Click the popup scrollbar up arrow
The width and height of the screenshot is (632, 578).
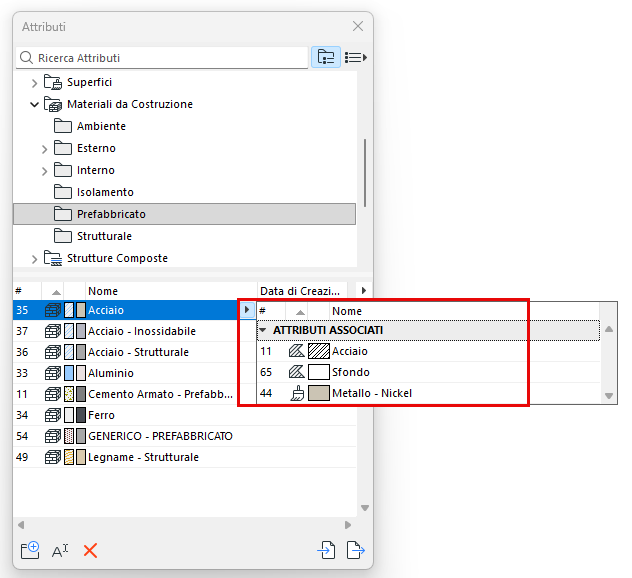click(x=609, y=329)
